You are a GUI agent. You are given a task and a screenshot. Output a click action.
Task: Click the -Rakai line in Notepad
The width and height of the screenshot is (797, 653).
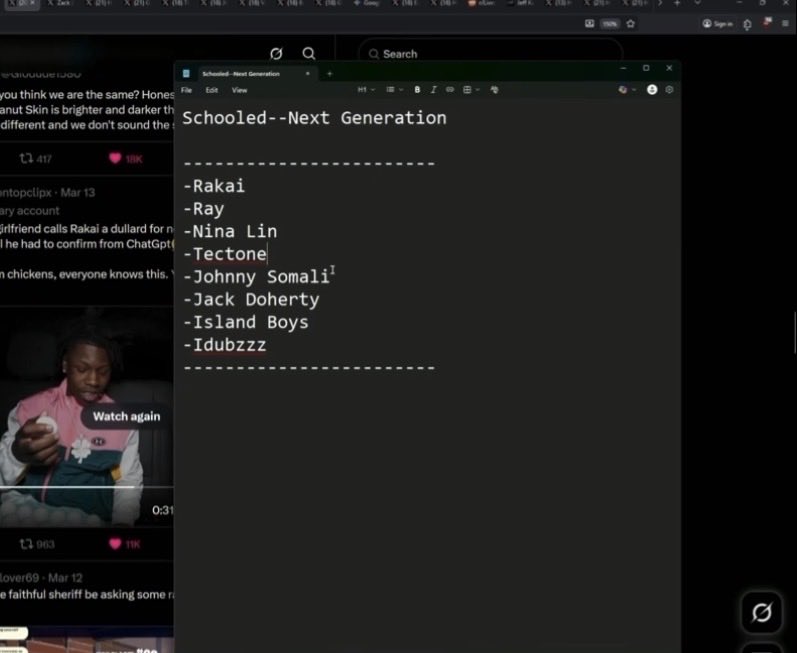(214, 186)
